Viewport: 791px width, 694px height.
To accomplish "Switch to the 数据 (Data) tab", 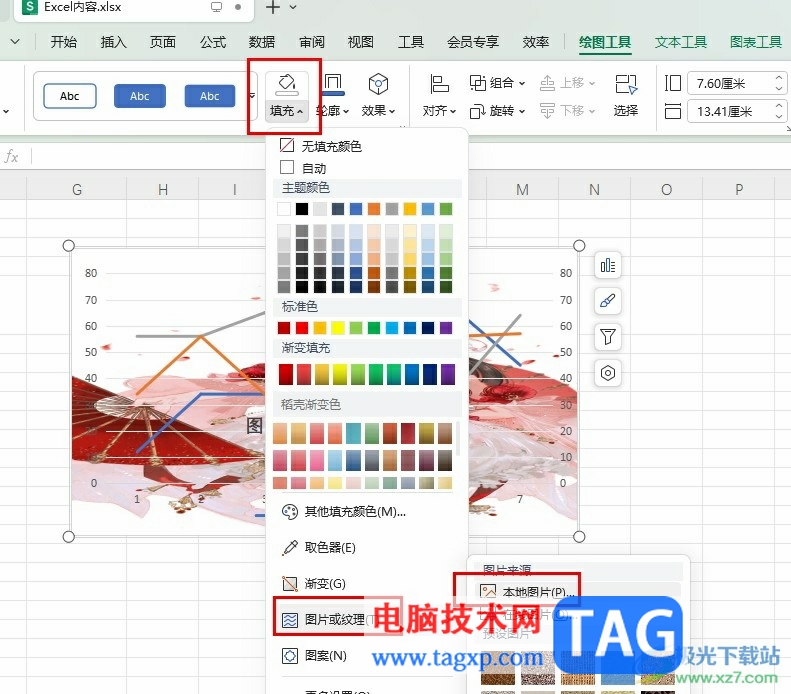I will (262, 42).
